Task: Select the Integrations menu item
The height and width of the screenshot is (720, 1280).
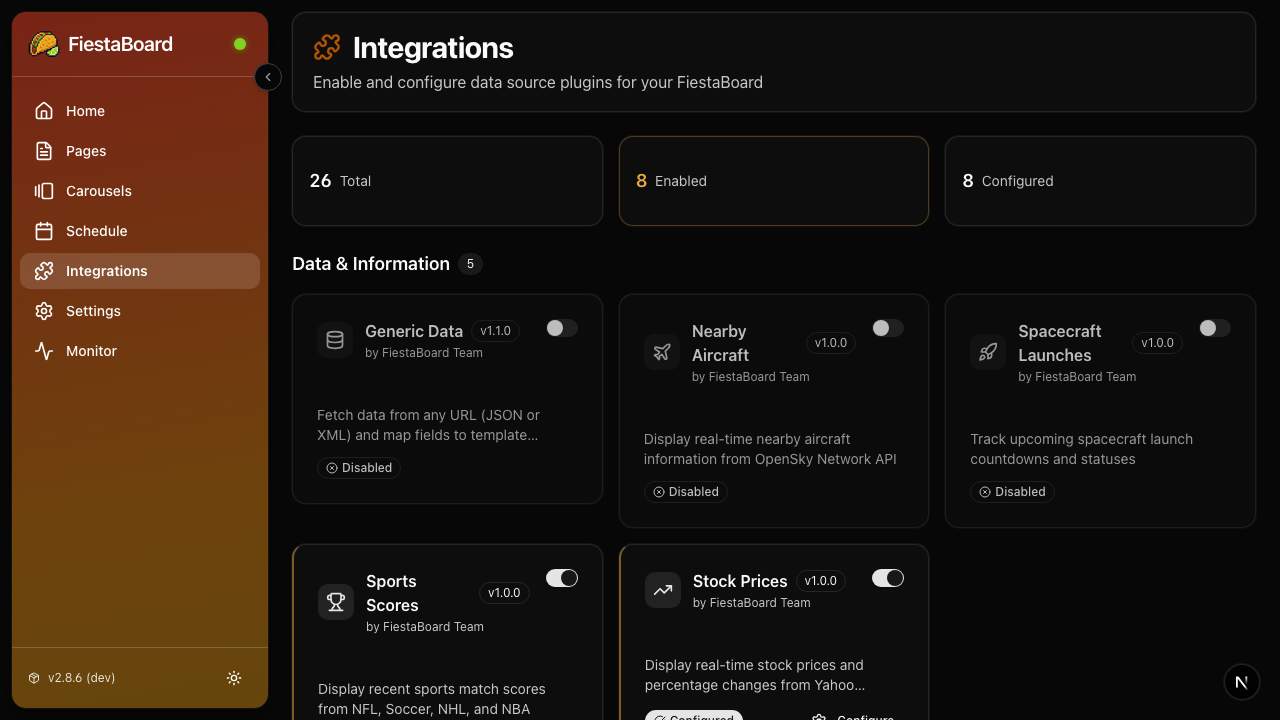Action: [140, 271]
